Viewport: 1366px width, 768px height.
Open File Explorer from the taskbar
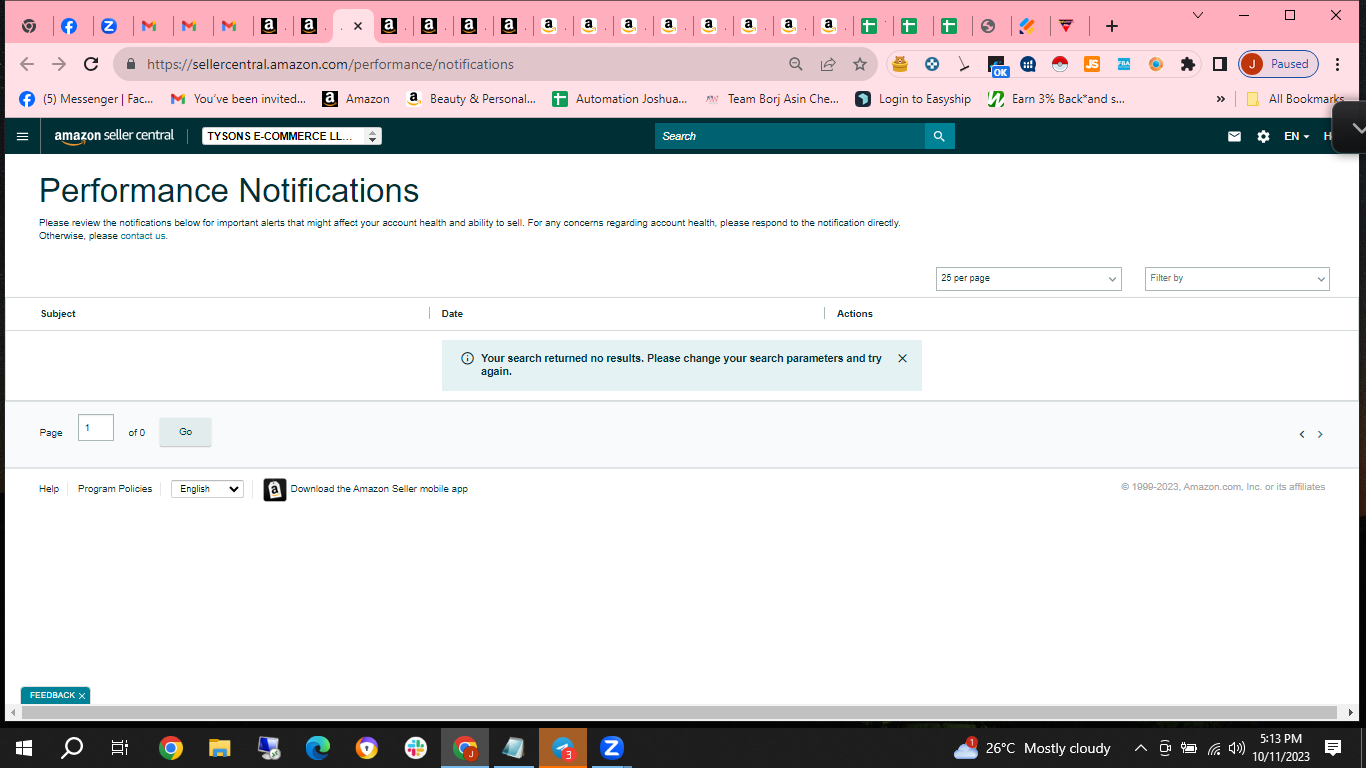(x=220, y=748)
